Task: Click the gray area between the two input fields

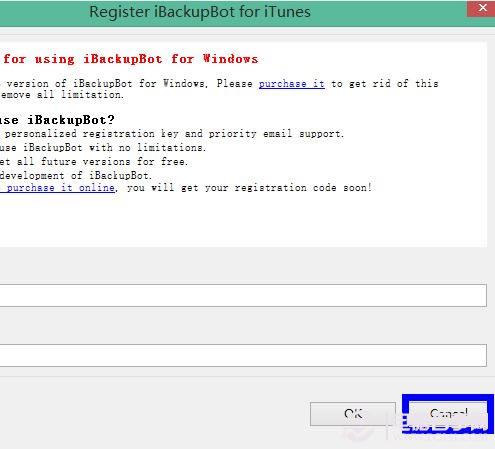Action: coord(243,325)
